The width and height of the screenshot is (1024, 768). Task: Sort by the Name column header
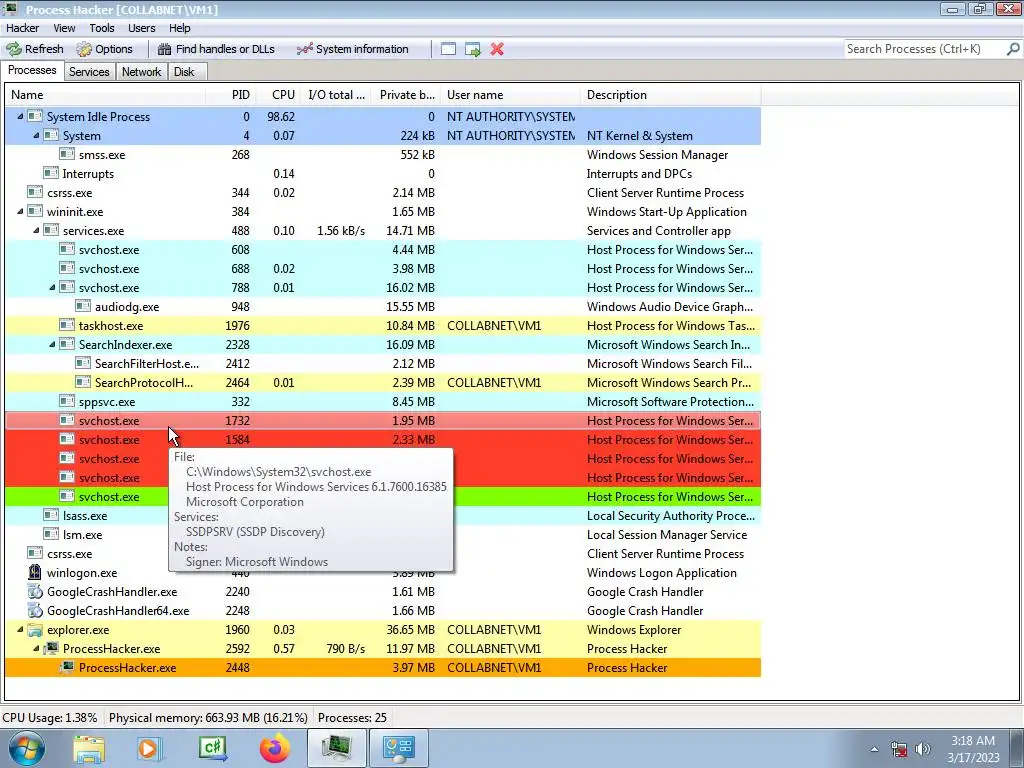coord(106,95)
